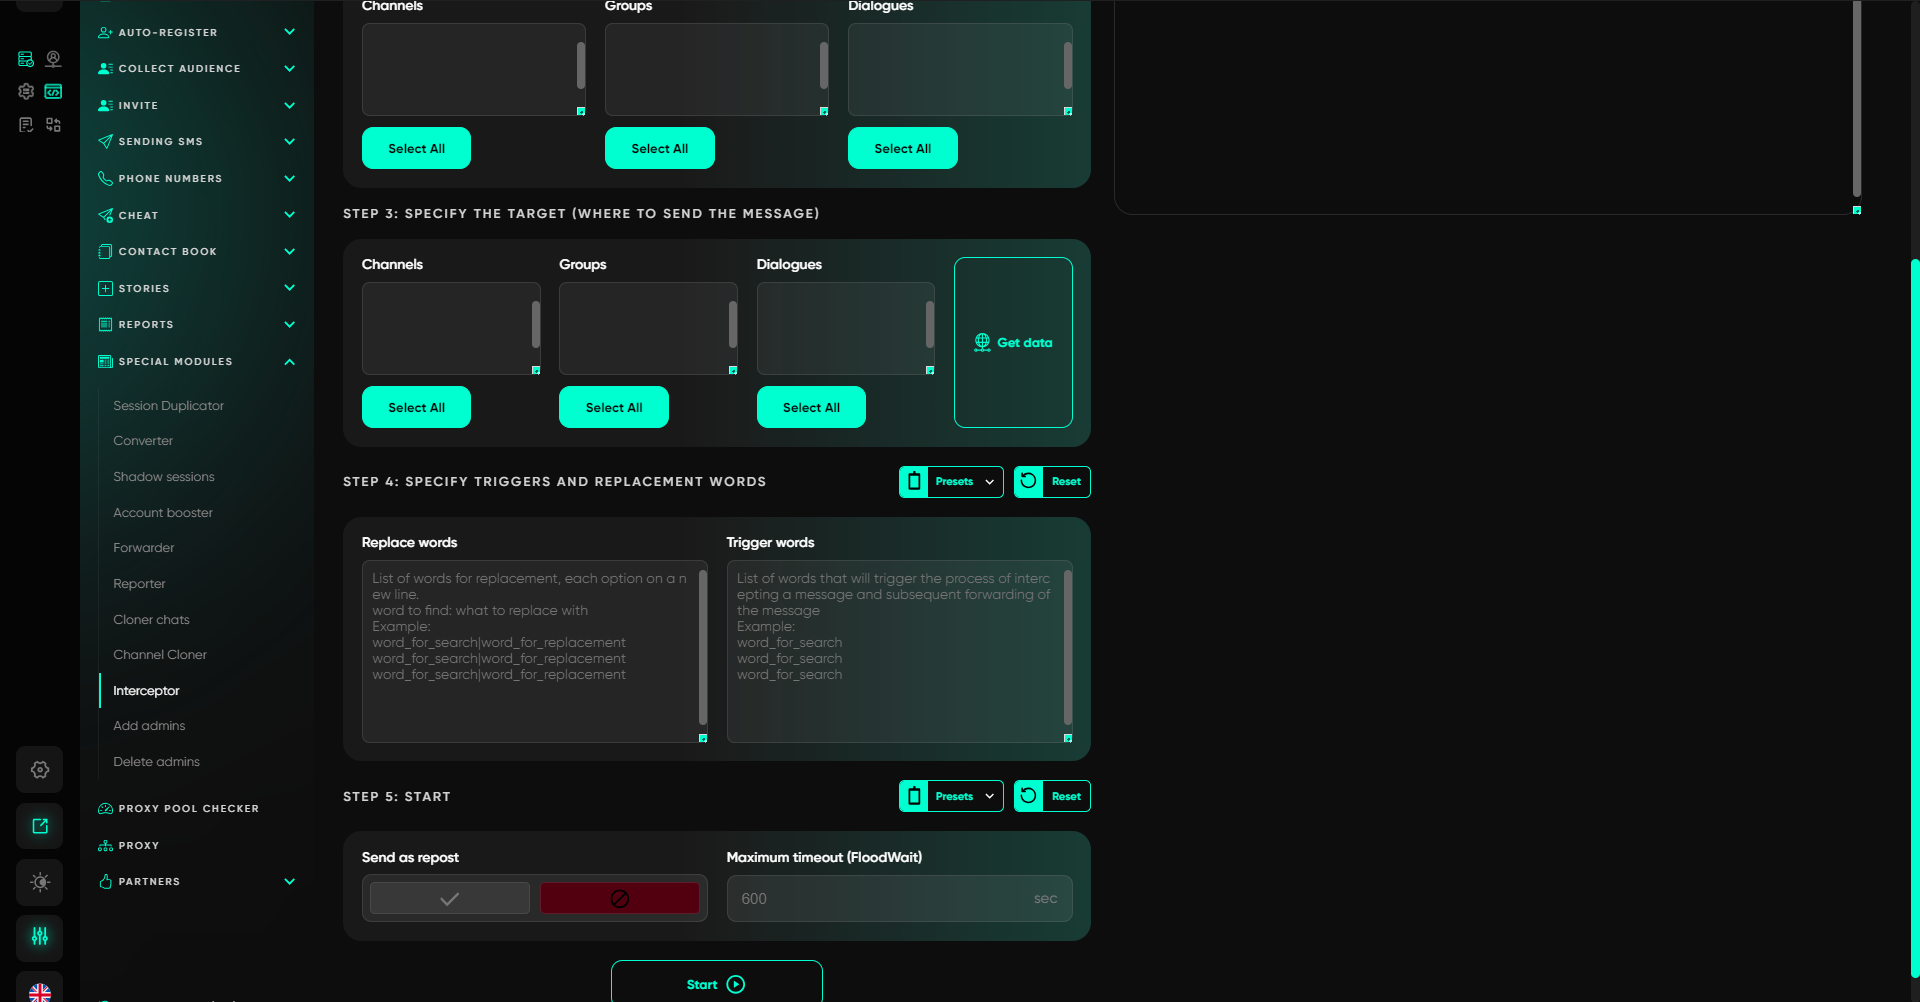The height and width of the screenshot is (1002, 1920).
Task: Click the checked-document icon in the left rail
Action: point(26,124)
